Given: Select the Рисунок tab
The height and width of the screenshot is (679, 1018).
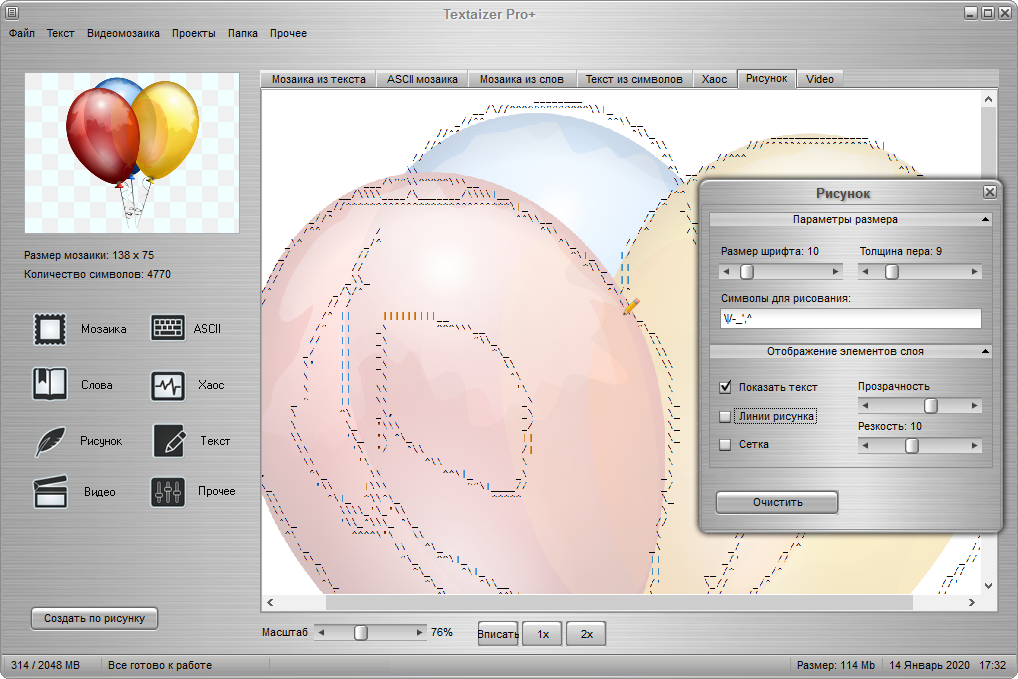Looking at the screenshot, I should (x=767, y=79).
